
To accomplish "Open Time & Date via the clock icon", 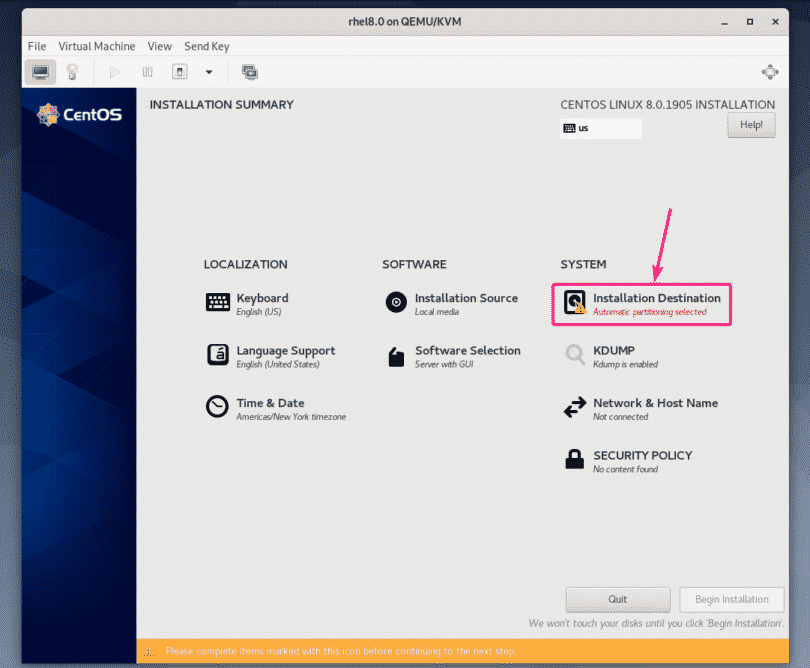I will pos(218,407).
